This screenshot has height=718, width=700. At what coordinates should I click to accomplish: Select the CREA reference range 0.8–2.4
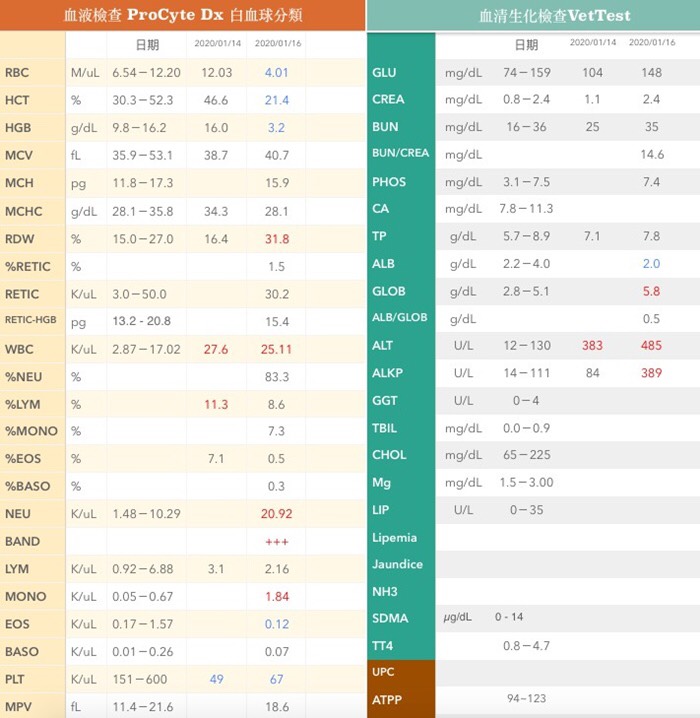click(x=526, y=99)
